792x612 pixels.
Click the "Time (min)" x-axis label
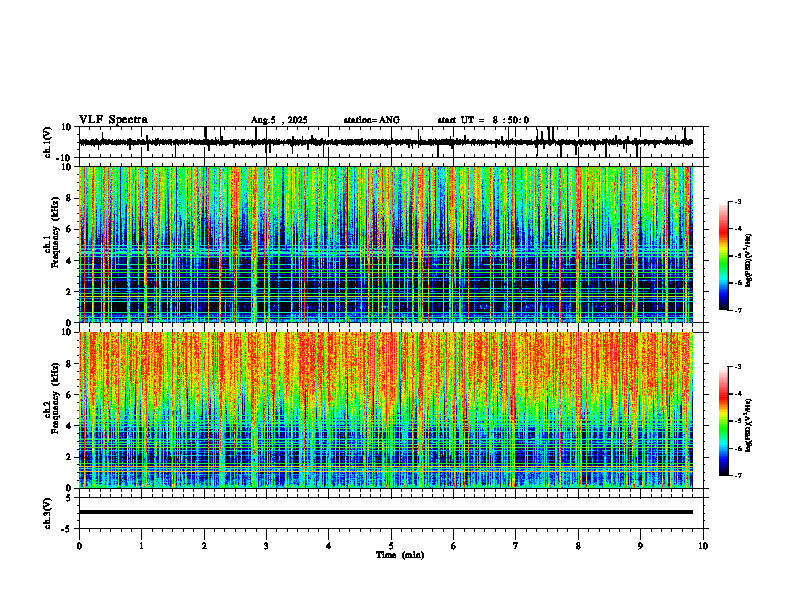pyautogui.click(x=400, y=555)
